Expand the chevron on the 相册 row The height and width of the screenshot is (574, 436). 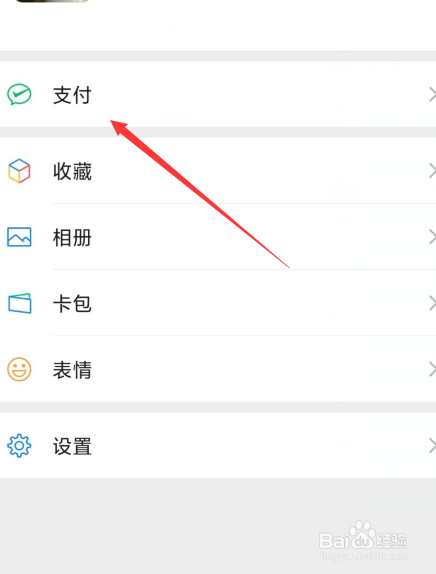(432, 237)
